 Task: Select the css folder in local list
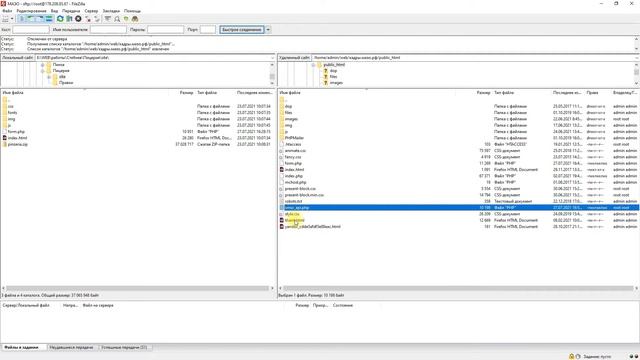(x=11, y=106)
